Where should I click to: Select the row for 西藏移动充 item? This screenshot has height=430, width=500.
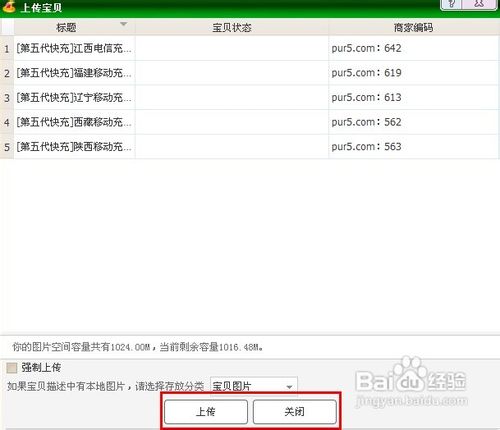(x=250, y=122)
